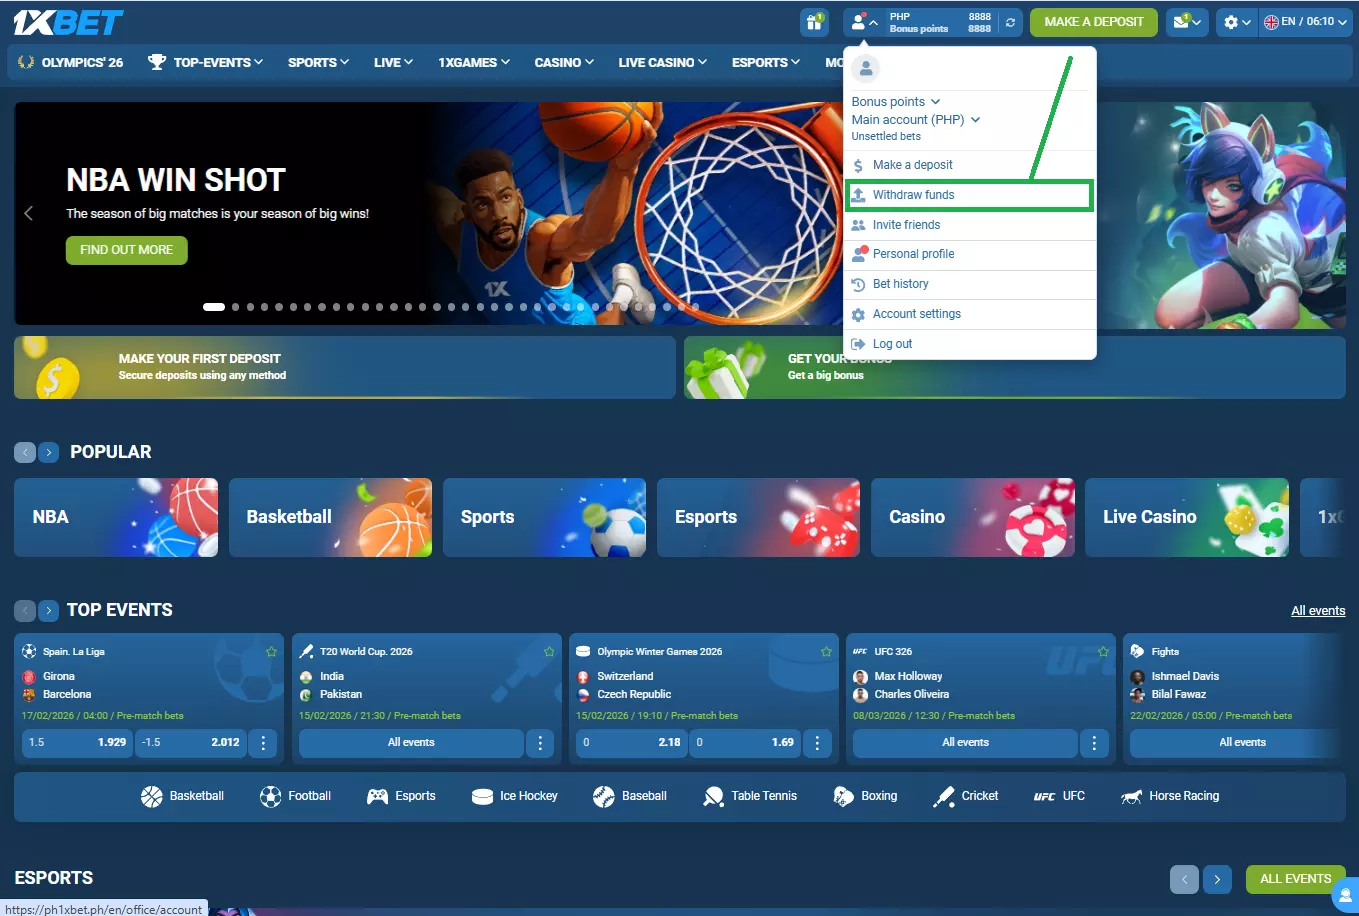Image resolution: width=1359 pixels, height=916 pixels.
Task: Favorite the Girona vs Barcelona match
Action: click(x=271, y=652)
